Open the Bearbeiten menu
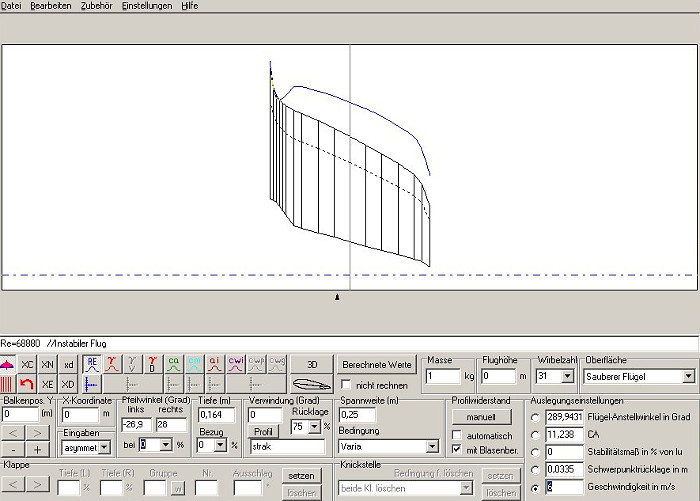 point(50,6)
